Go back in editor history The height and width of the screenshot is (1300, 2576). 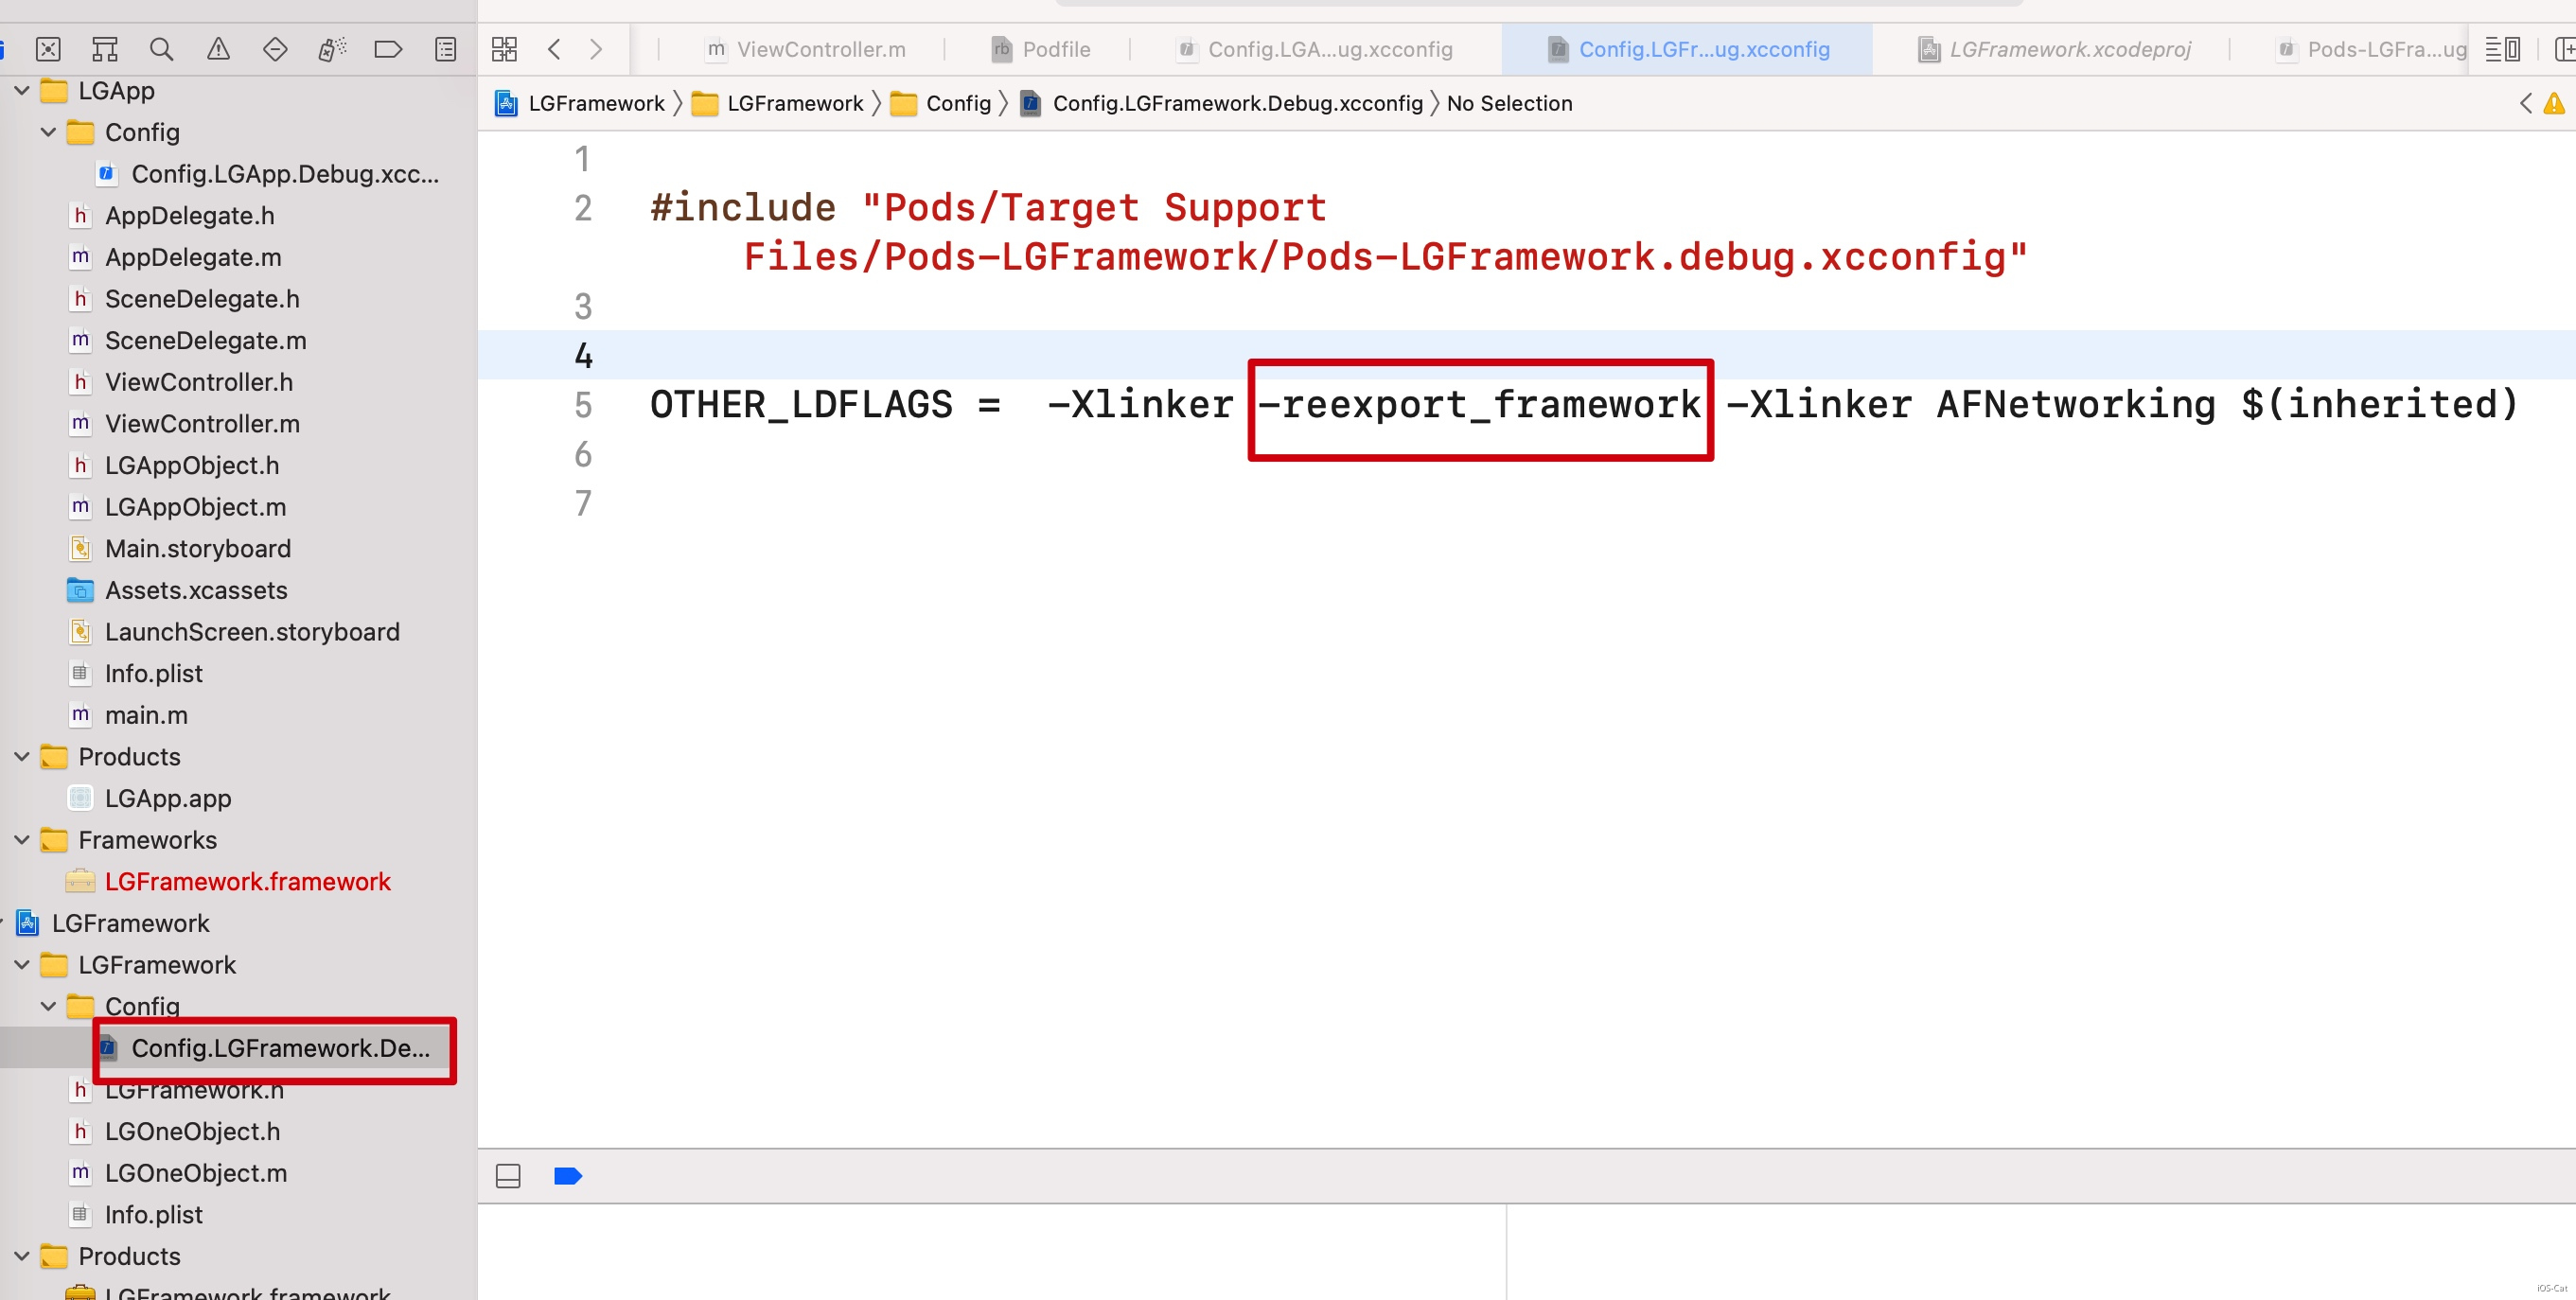(554, 49)
